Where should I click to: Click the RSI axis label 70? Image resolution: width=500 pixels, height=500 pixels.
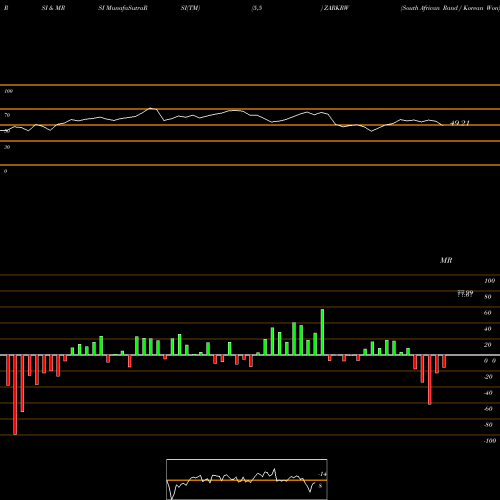click(x=7, y=115)
